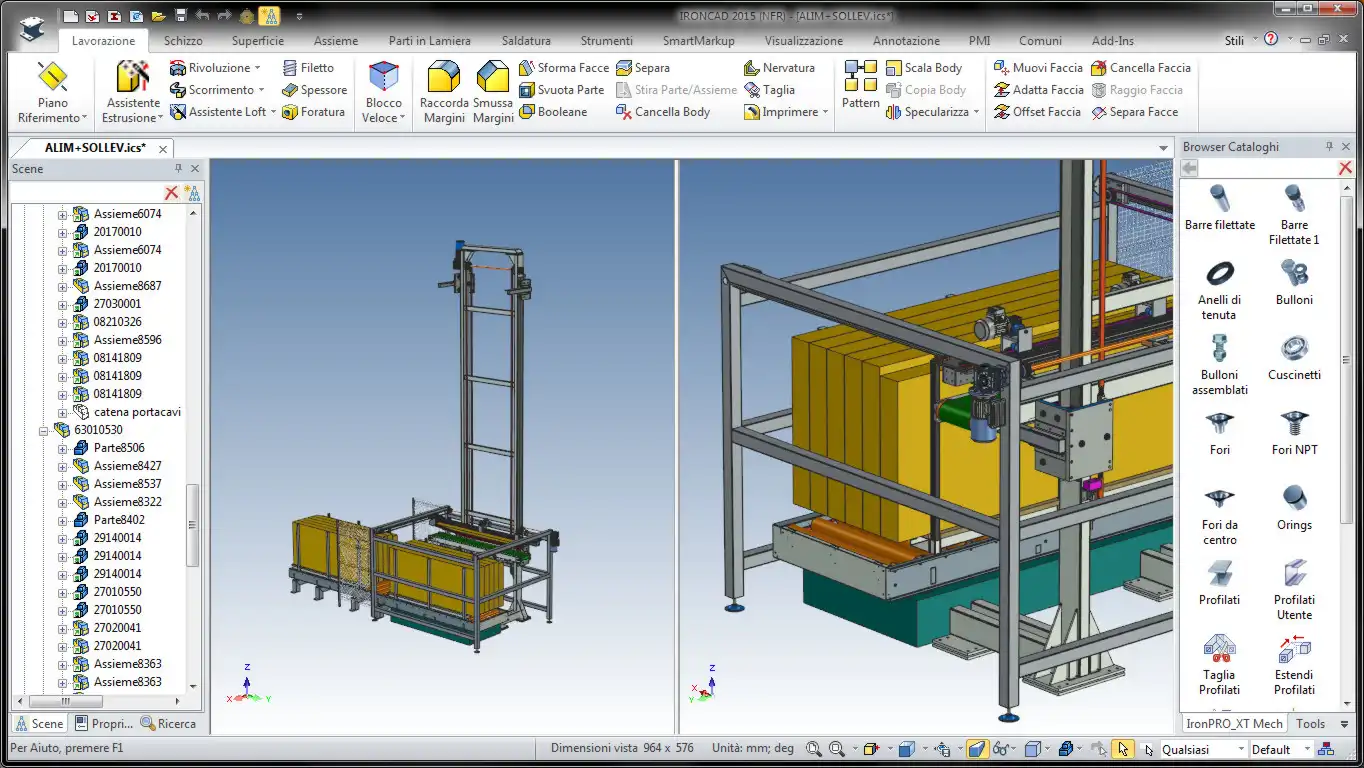
Task: Select the Smussa Margini tool
Action: point(492,77)
